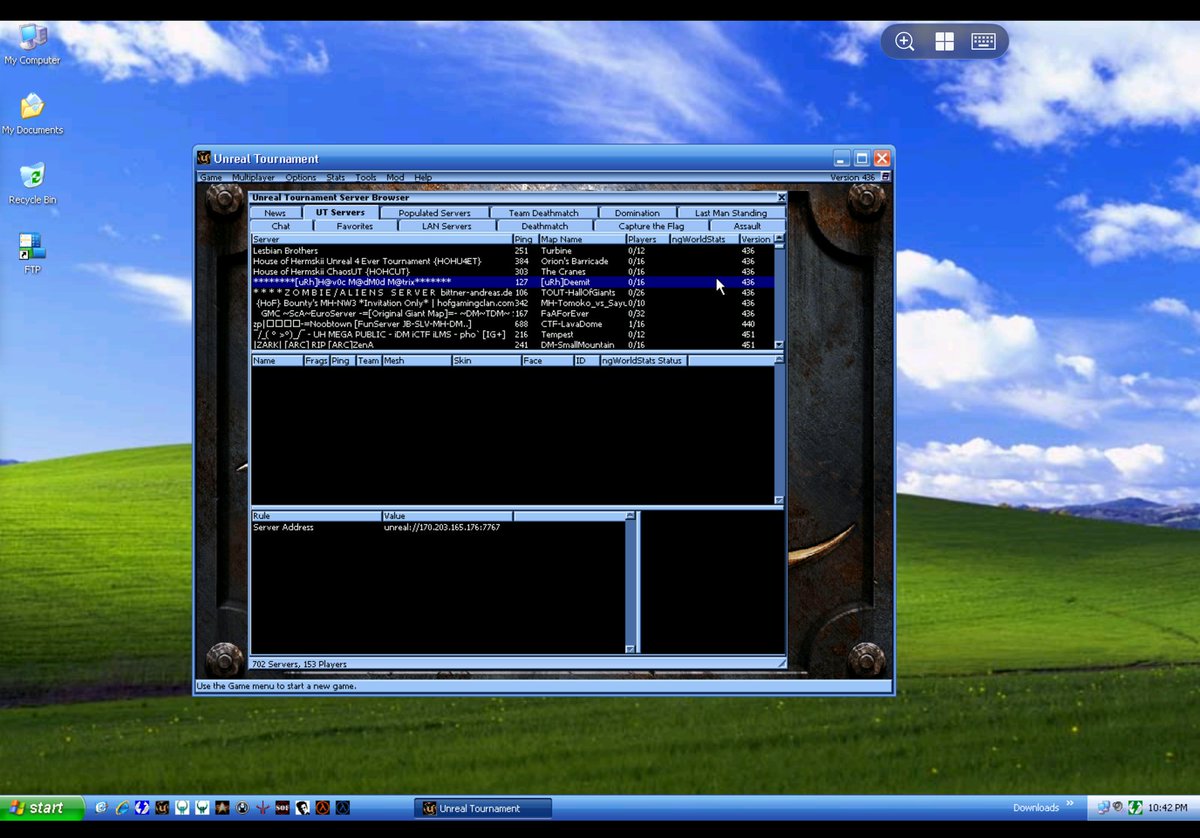This screenshot has width=1200, height=838.
Task: Select the Noobtown FunServer row
Action: (512, 324)
